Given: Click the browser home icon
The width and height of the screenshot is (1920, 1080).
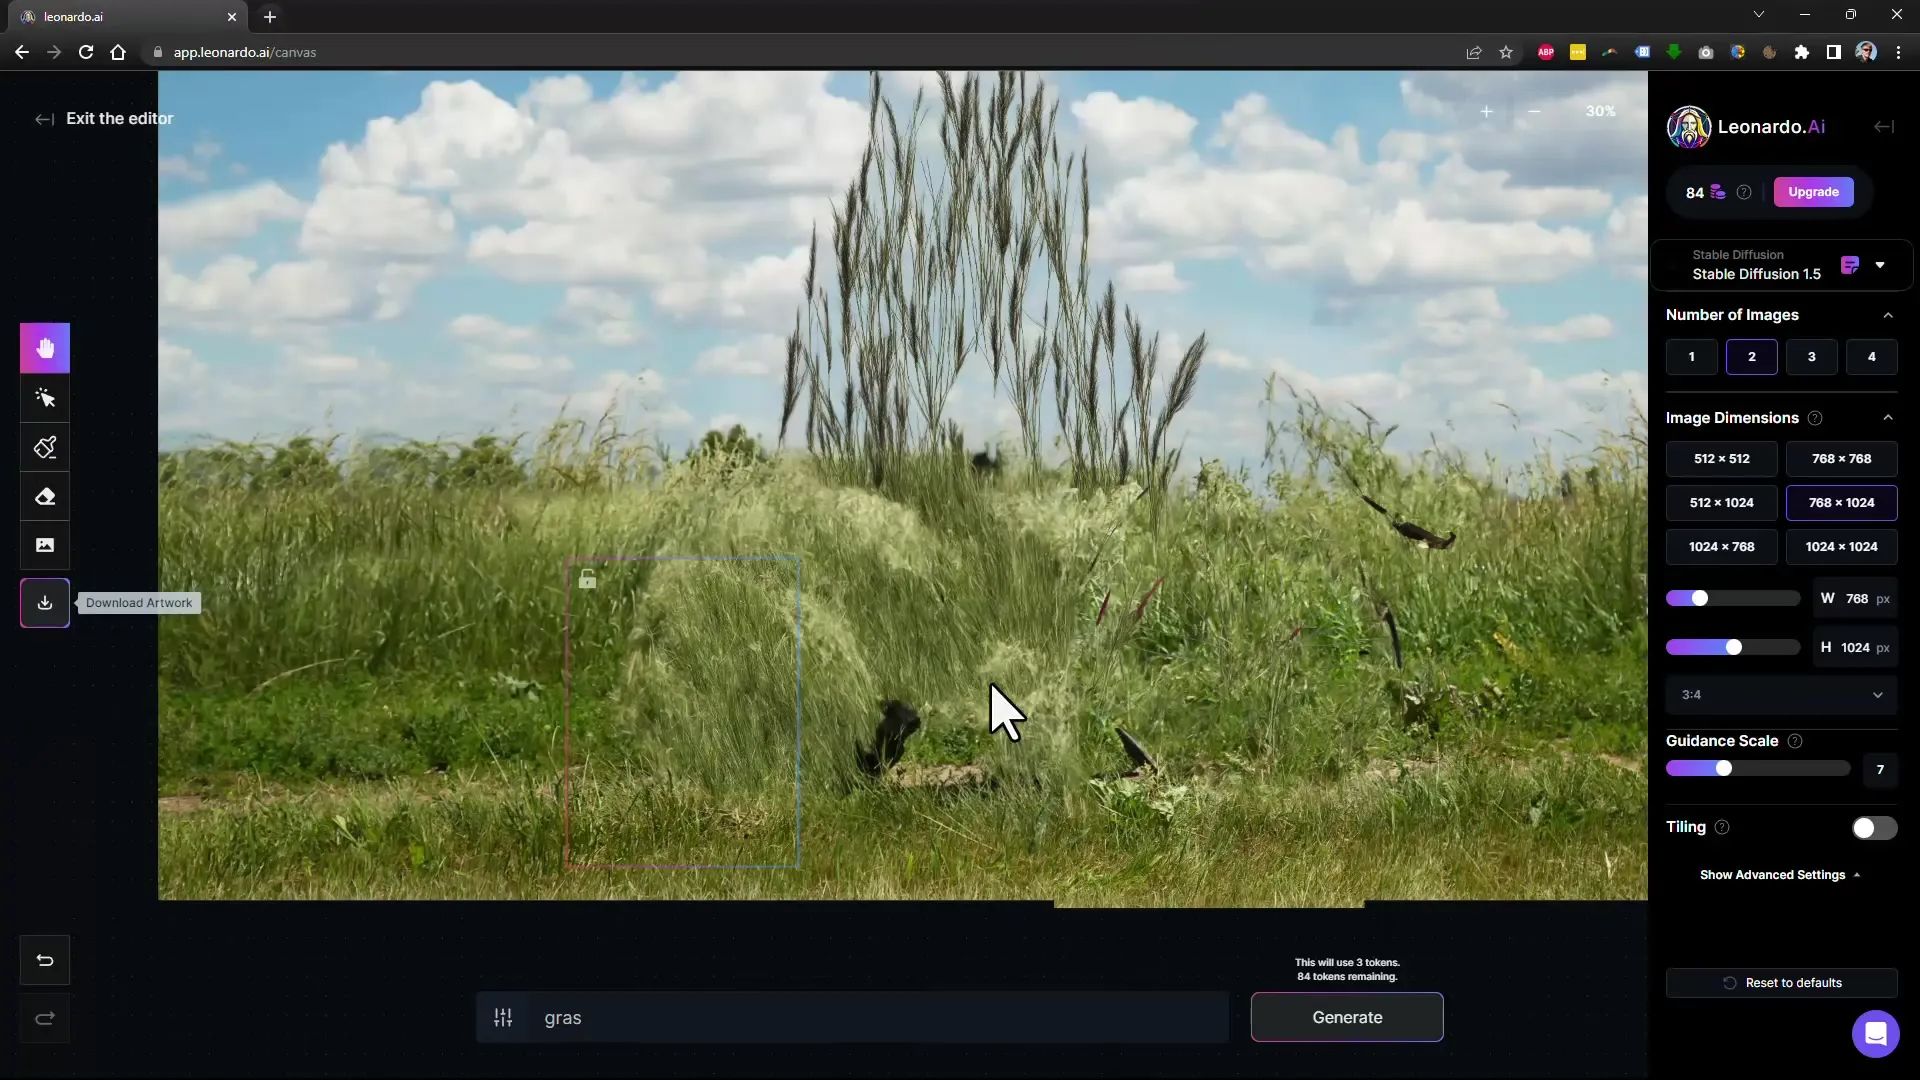Looking at the screenshot, I should [118, 52].
